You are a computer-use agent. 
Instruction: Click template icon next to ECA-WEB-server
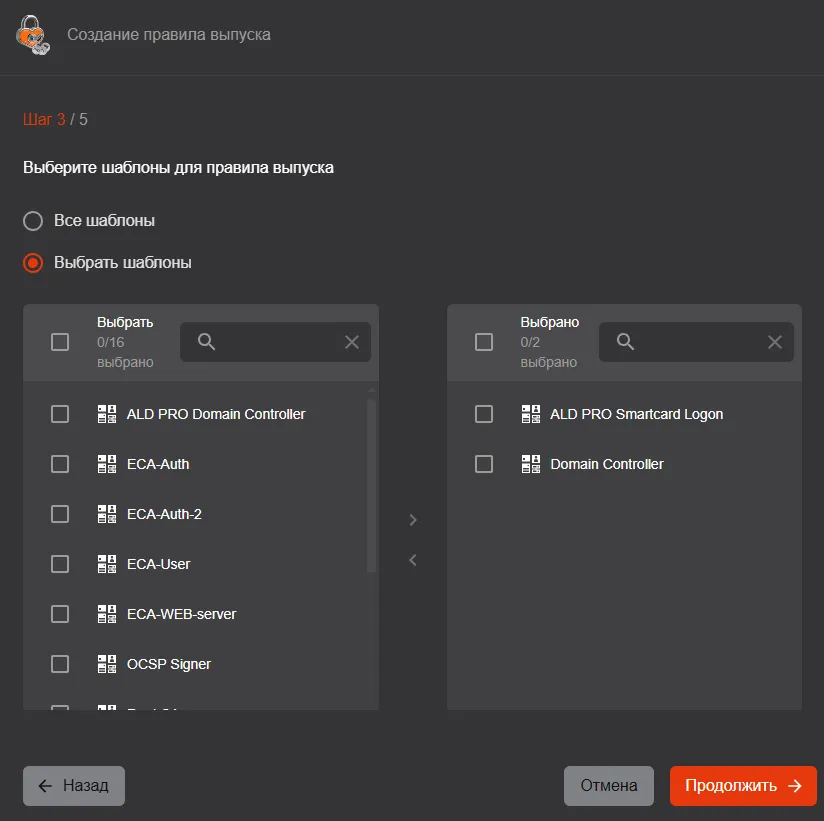pyautogui.click(x=107, y=614)
